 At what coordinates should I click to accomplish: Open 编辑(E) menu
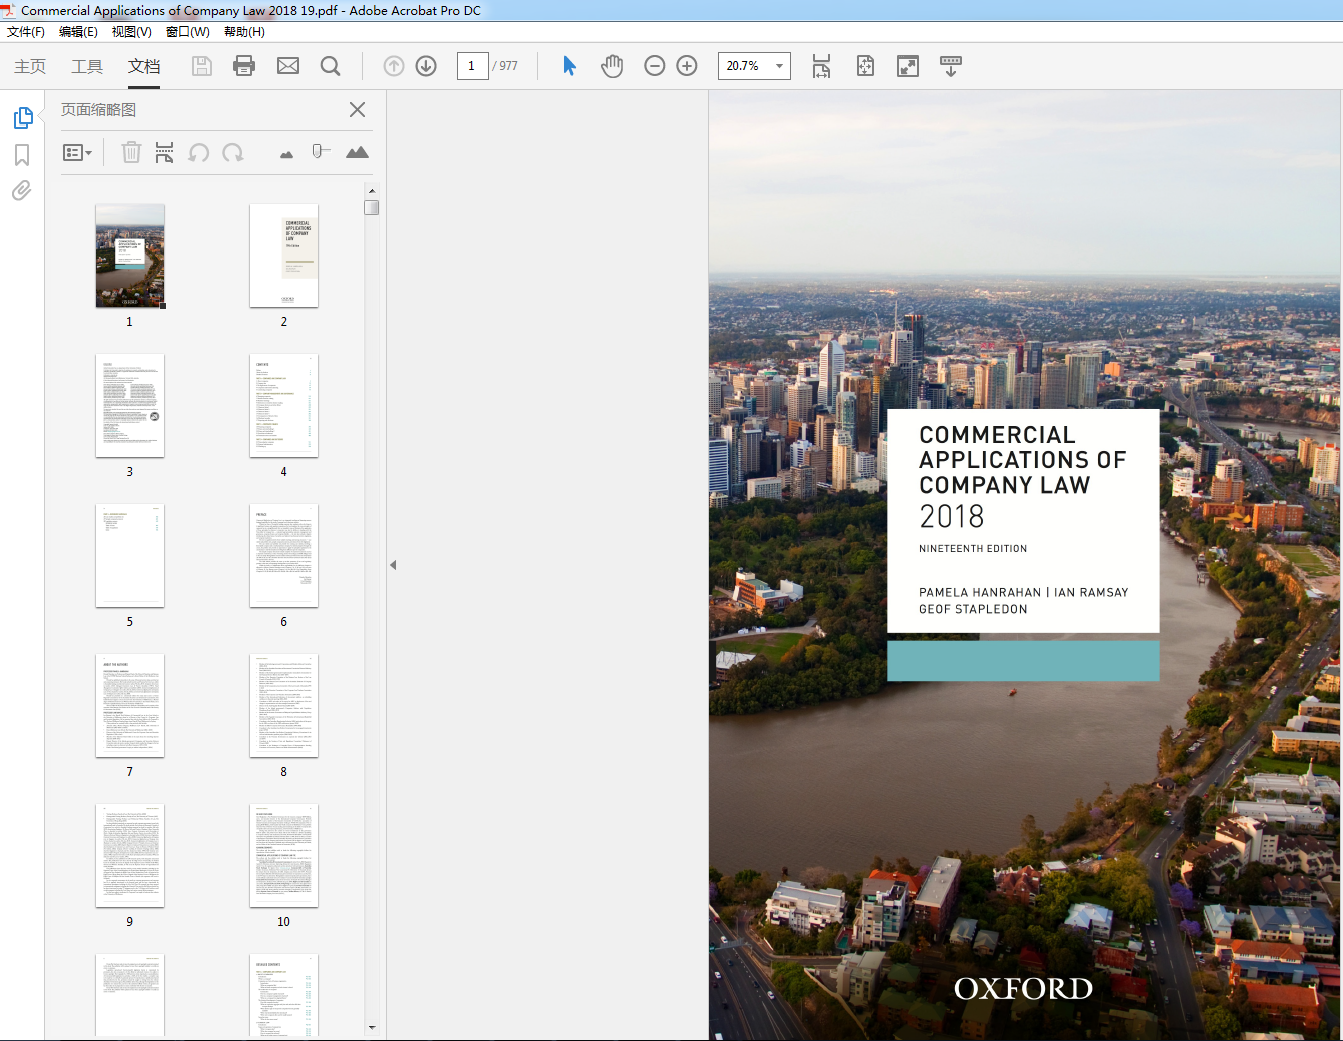[78, 32]
